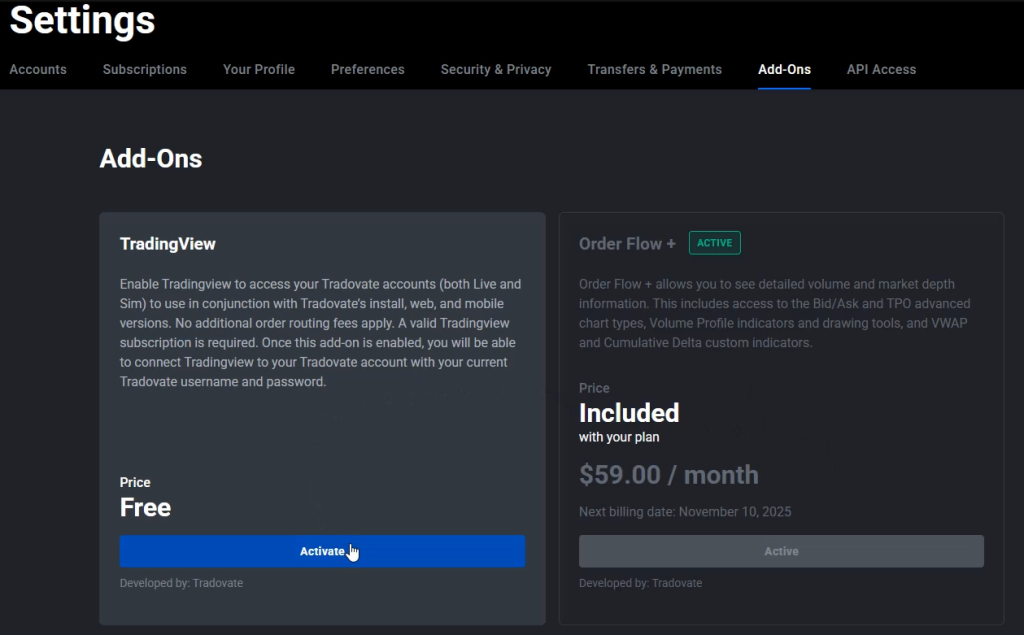The width and height of the screenshot is (1024, 635).
Task: Click the green ACTIVE badge
Action: point(714,243)
